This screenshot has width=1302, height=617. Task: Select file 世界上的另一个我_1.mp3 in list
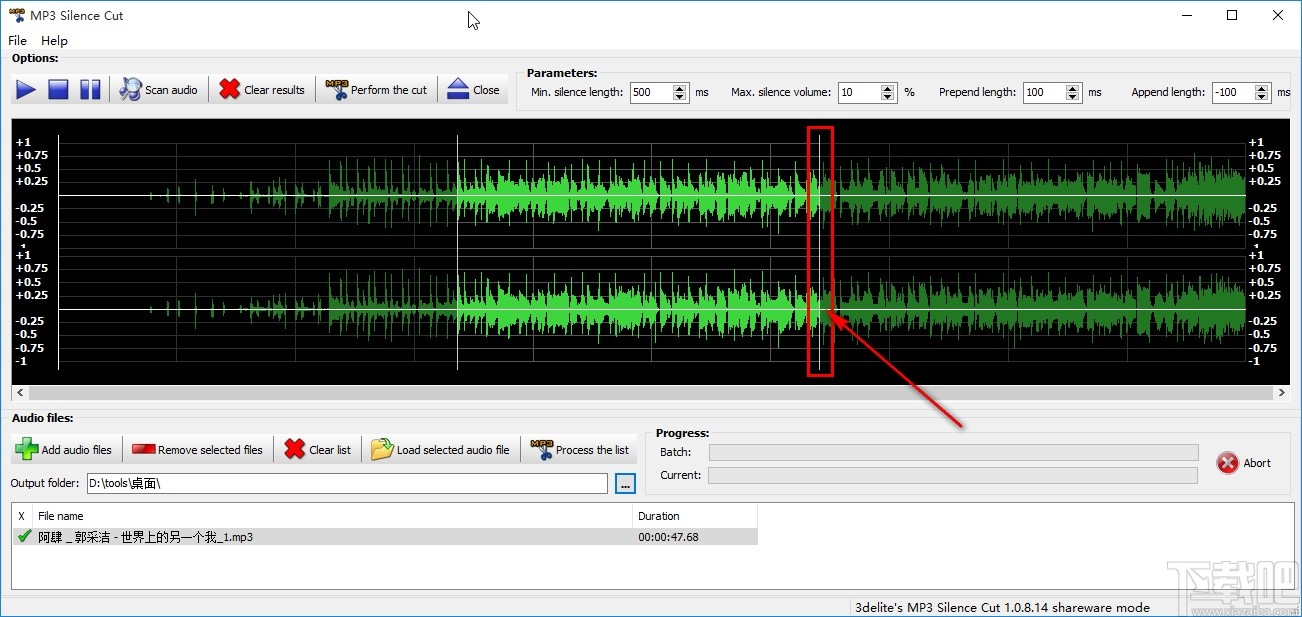click(x=145, y=537)
